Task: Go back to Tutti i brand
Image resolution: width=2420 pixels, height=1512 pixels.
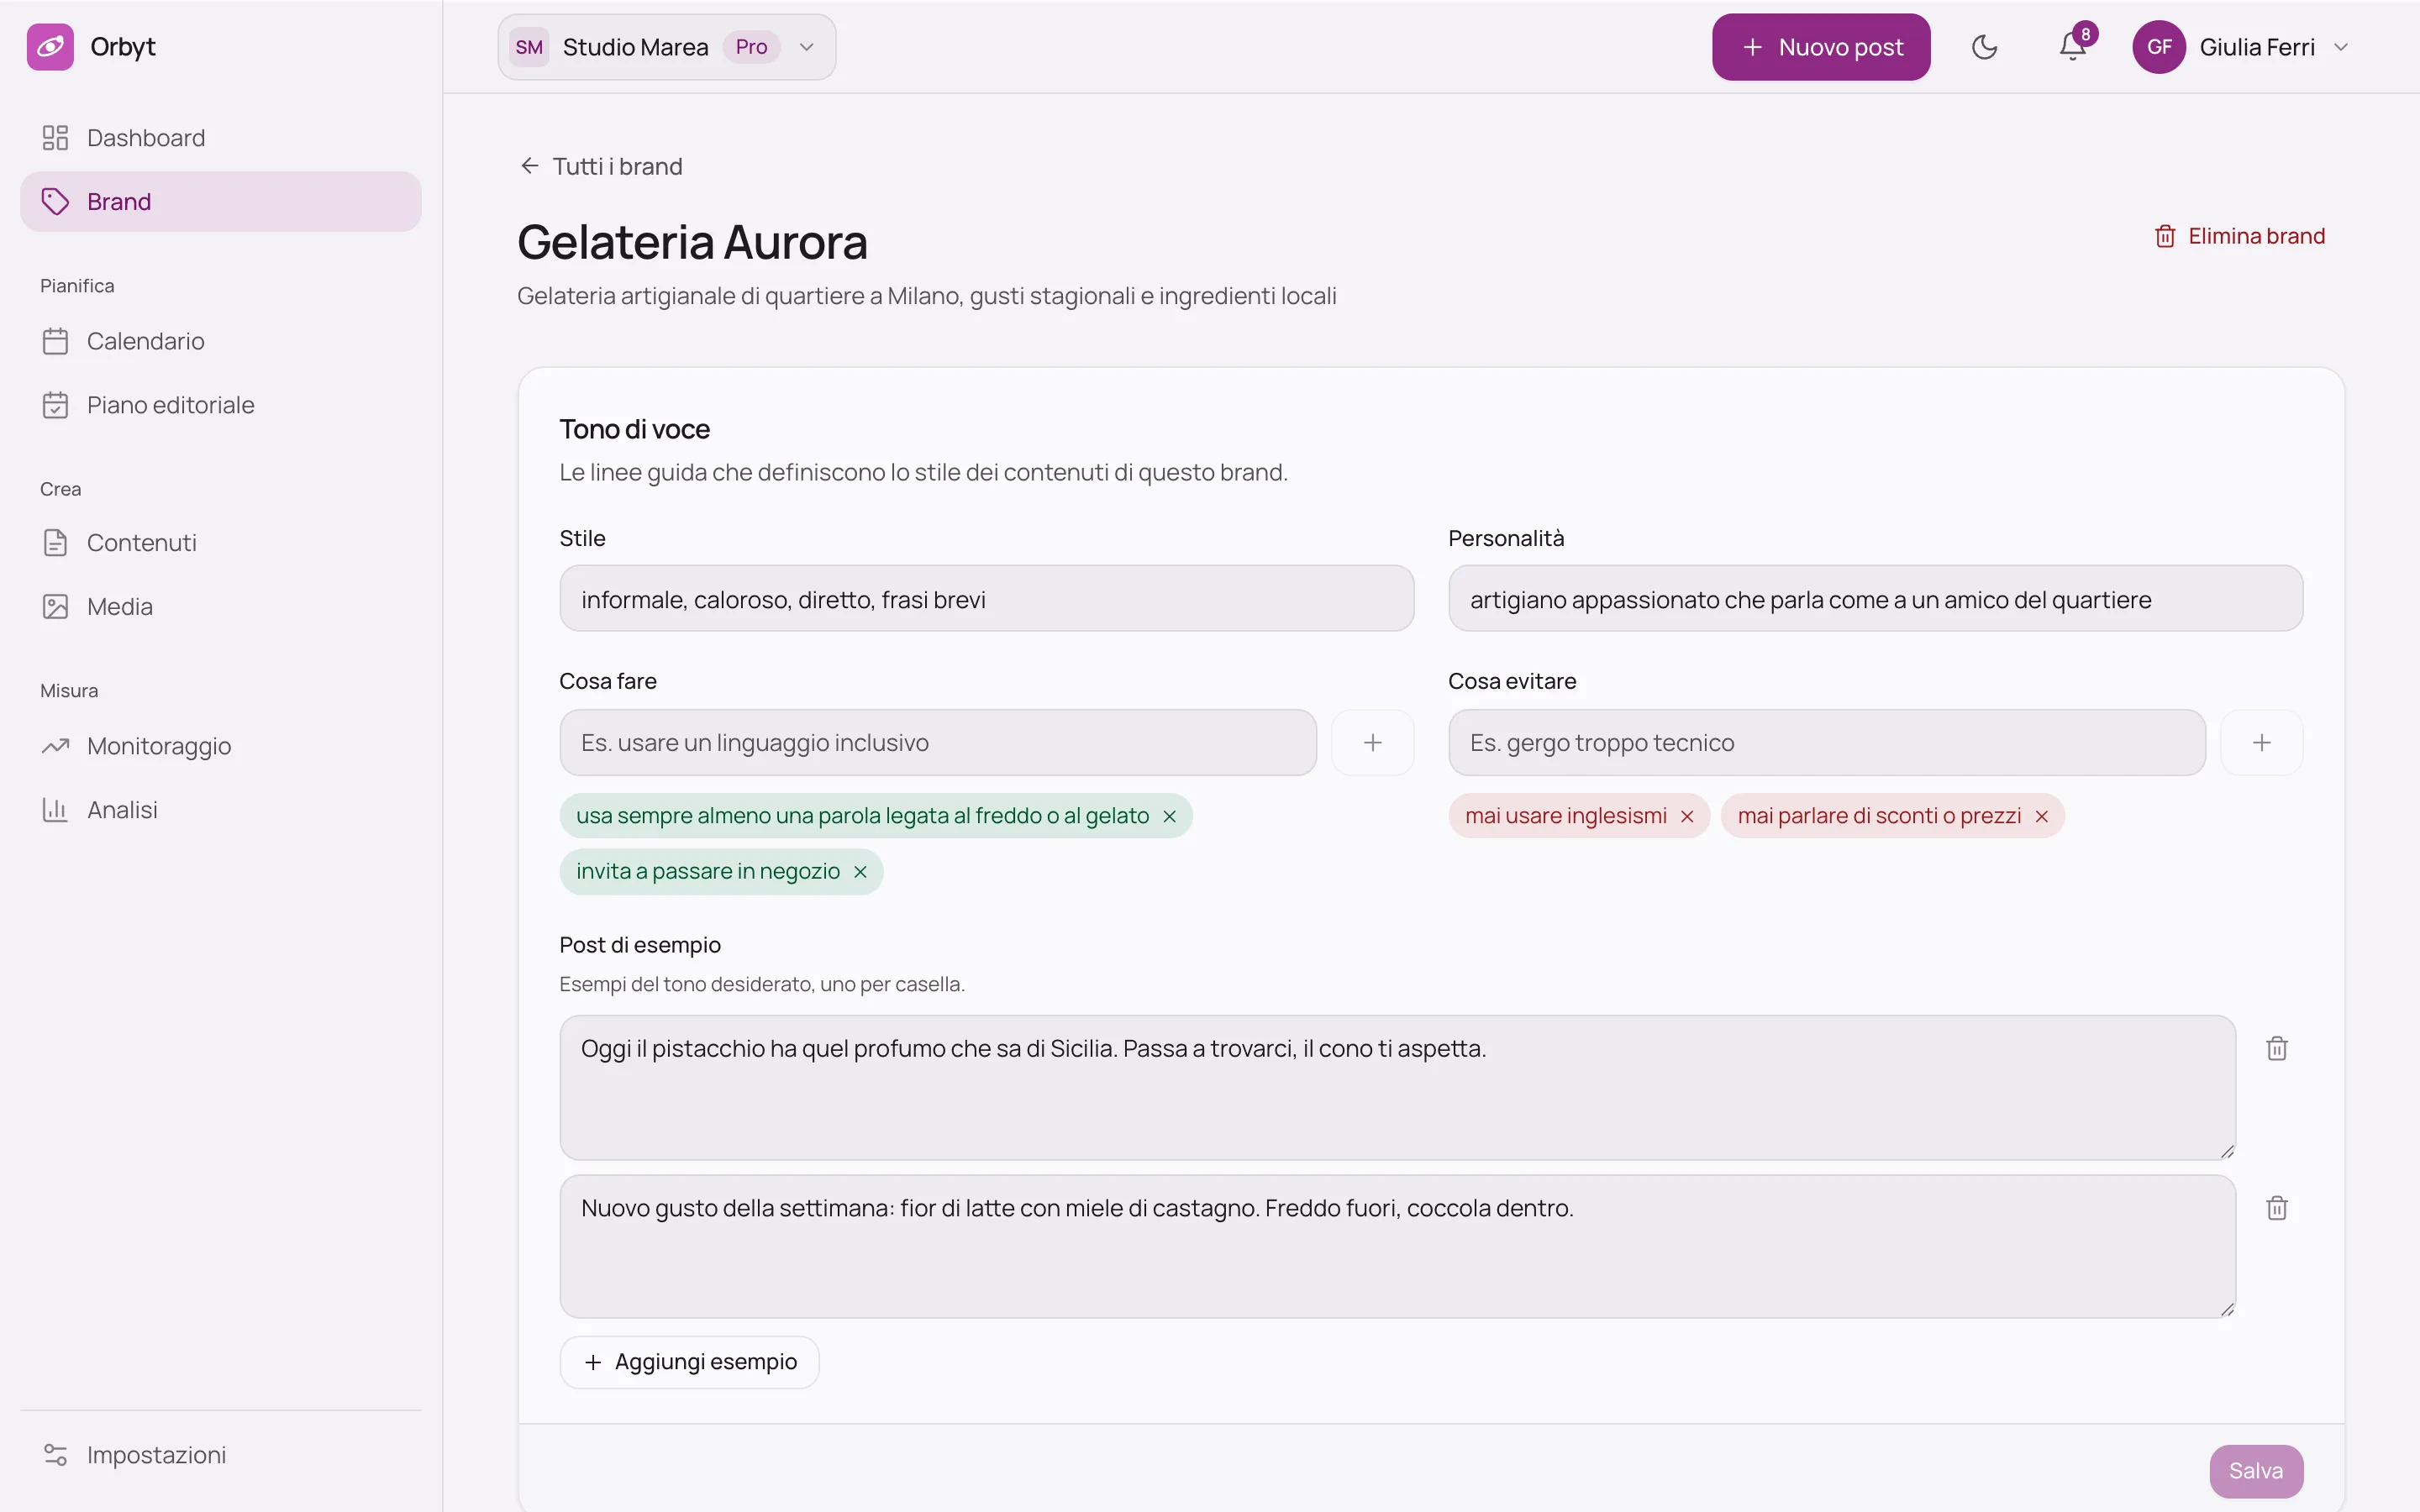Action: click(601, 166)
